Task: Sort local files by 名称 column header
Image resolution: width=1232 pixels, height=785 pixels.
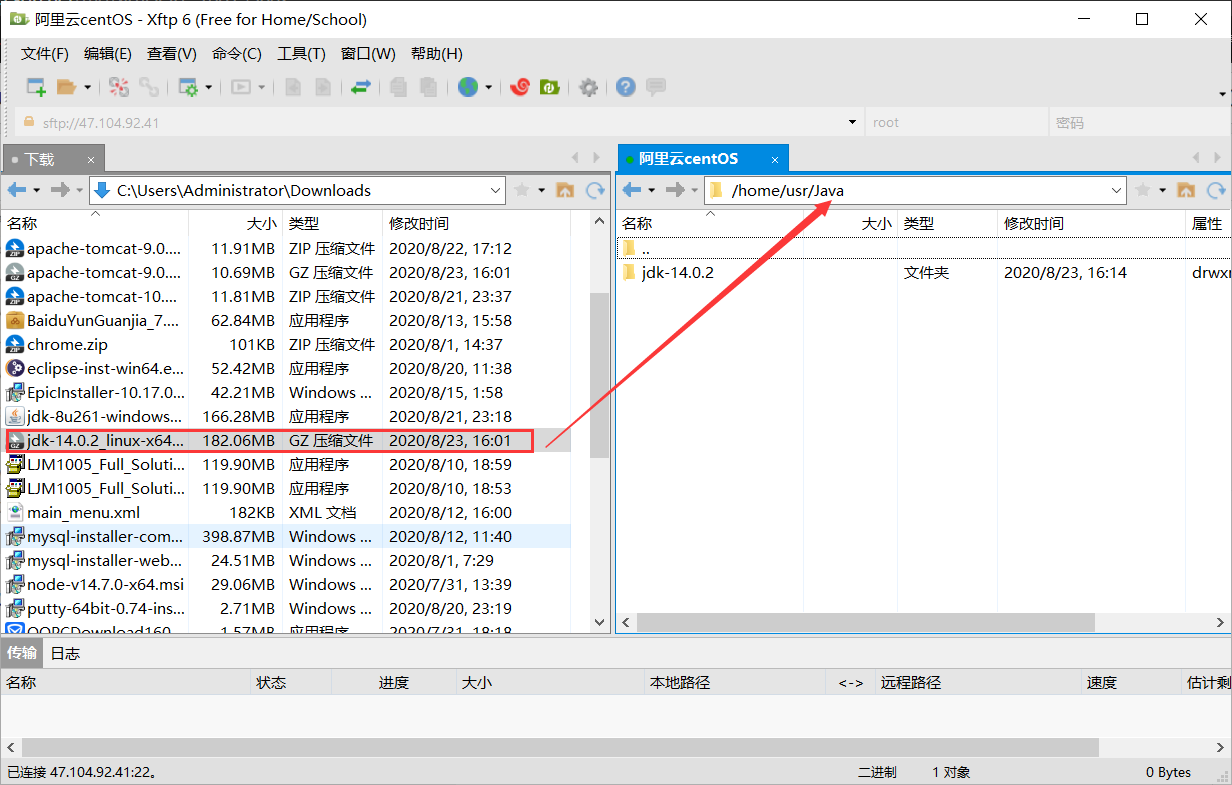Action: [94, 223]
